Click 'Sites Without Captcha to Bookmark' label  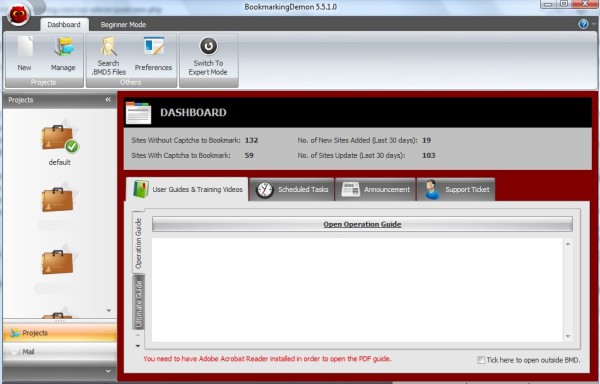point(186,140)
